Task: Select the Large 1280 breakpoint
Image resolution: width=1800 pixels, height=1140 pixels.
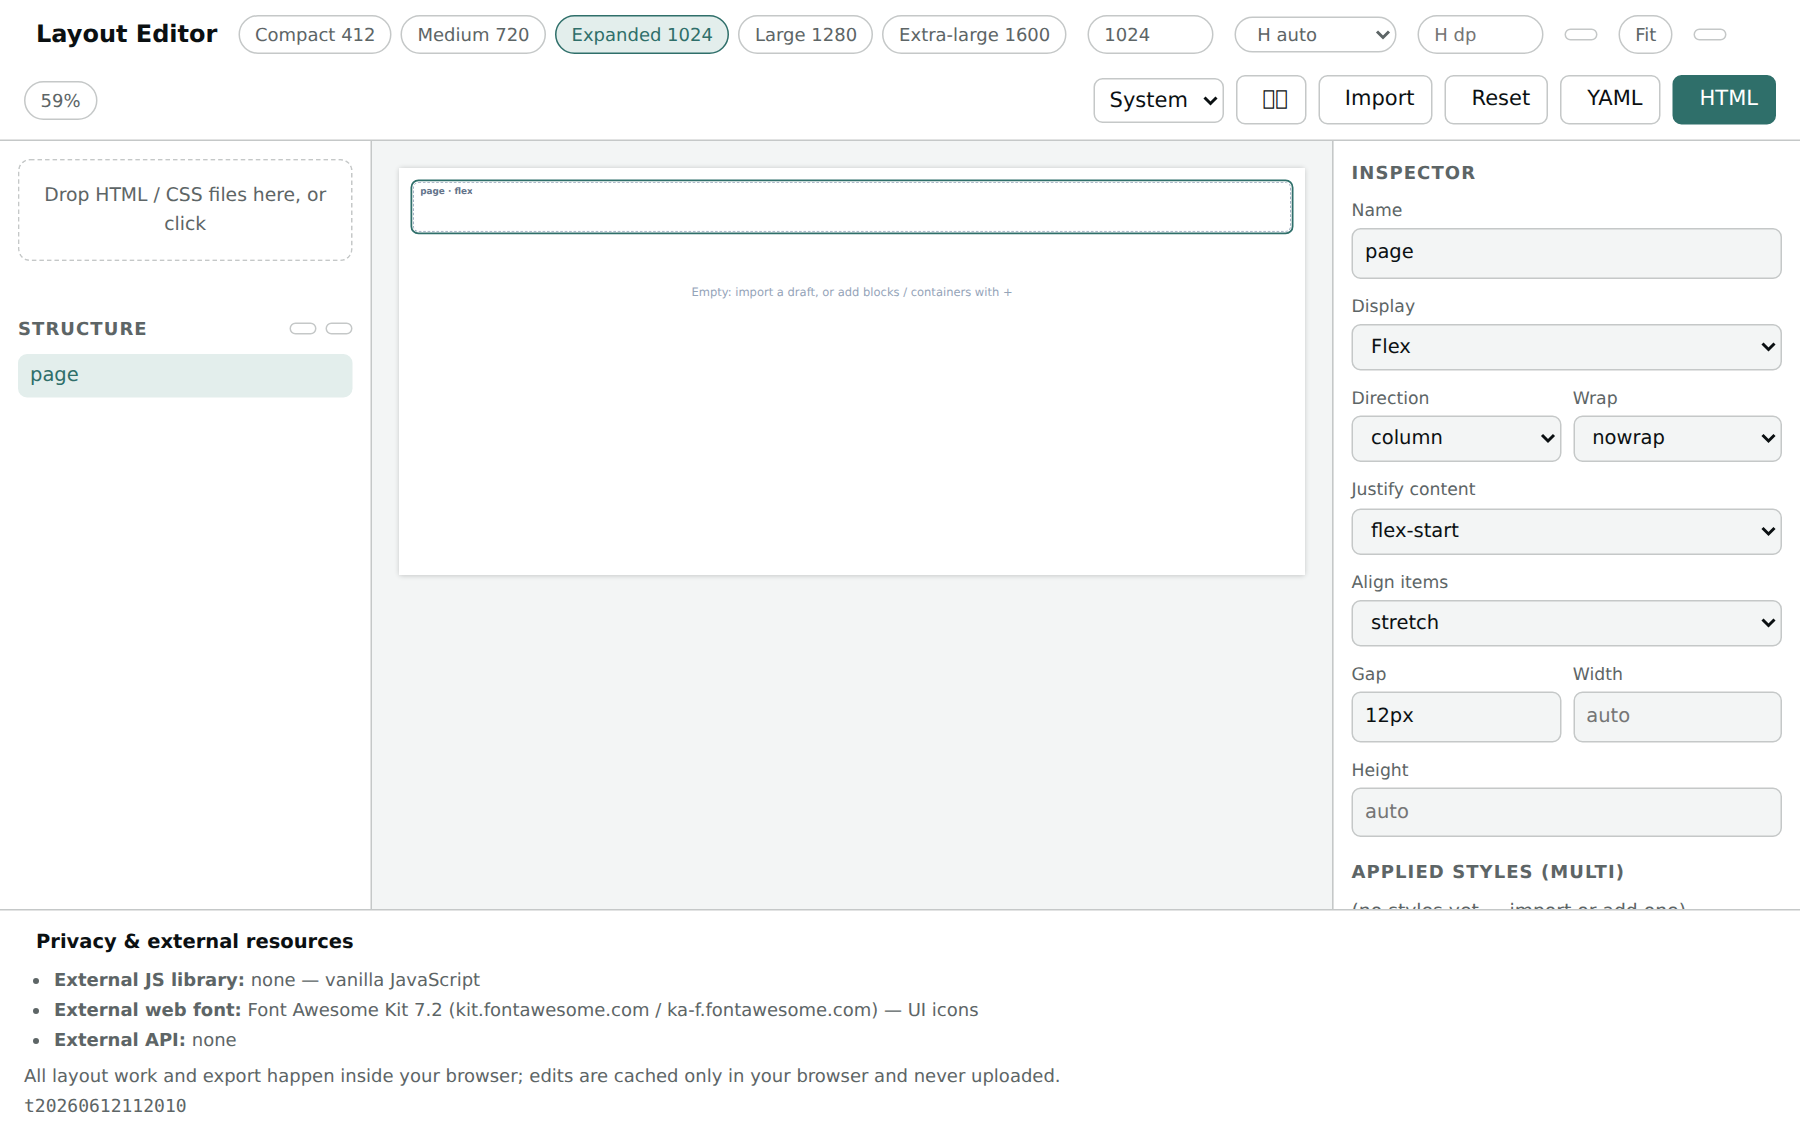Action: pos(805,35)
